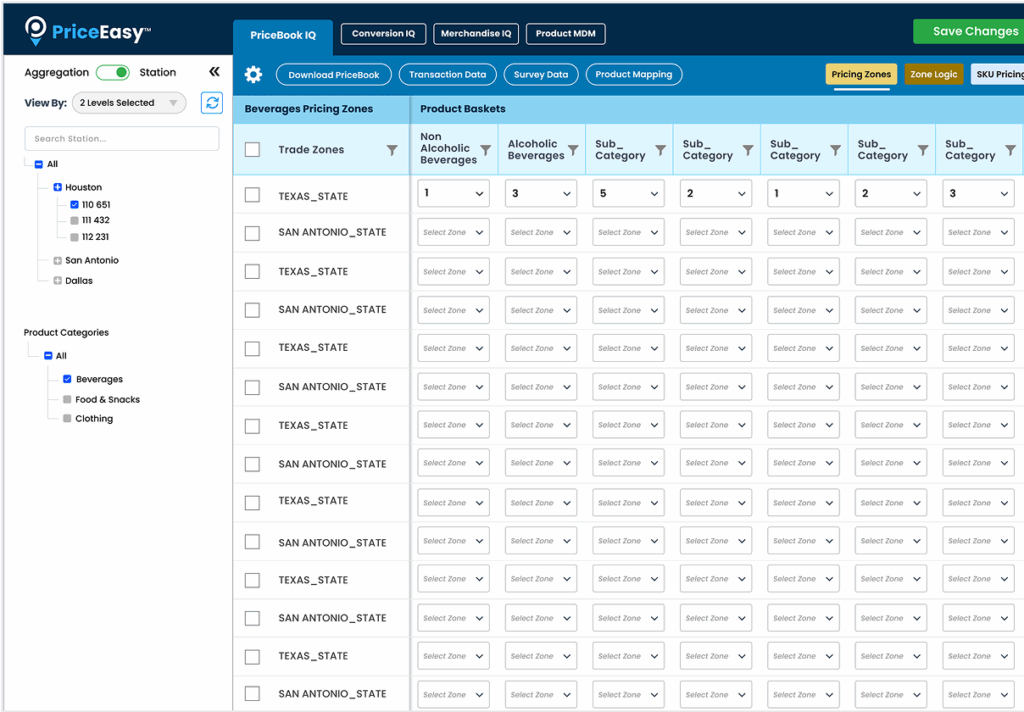This screenshot has width=1024, height=712.
Task: Check the 112 231 station checkbox
Action: click(x=74, y=237)
